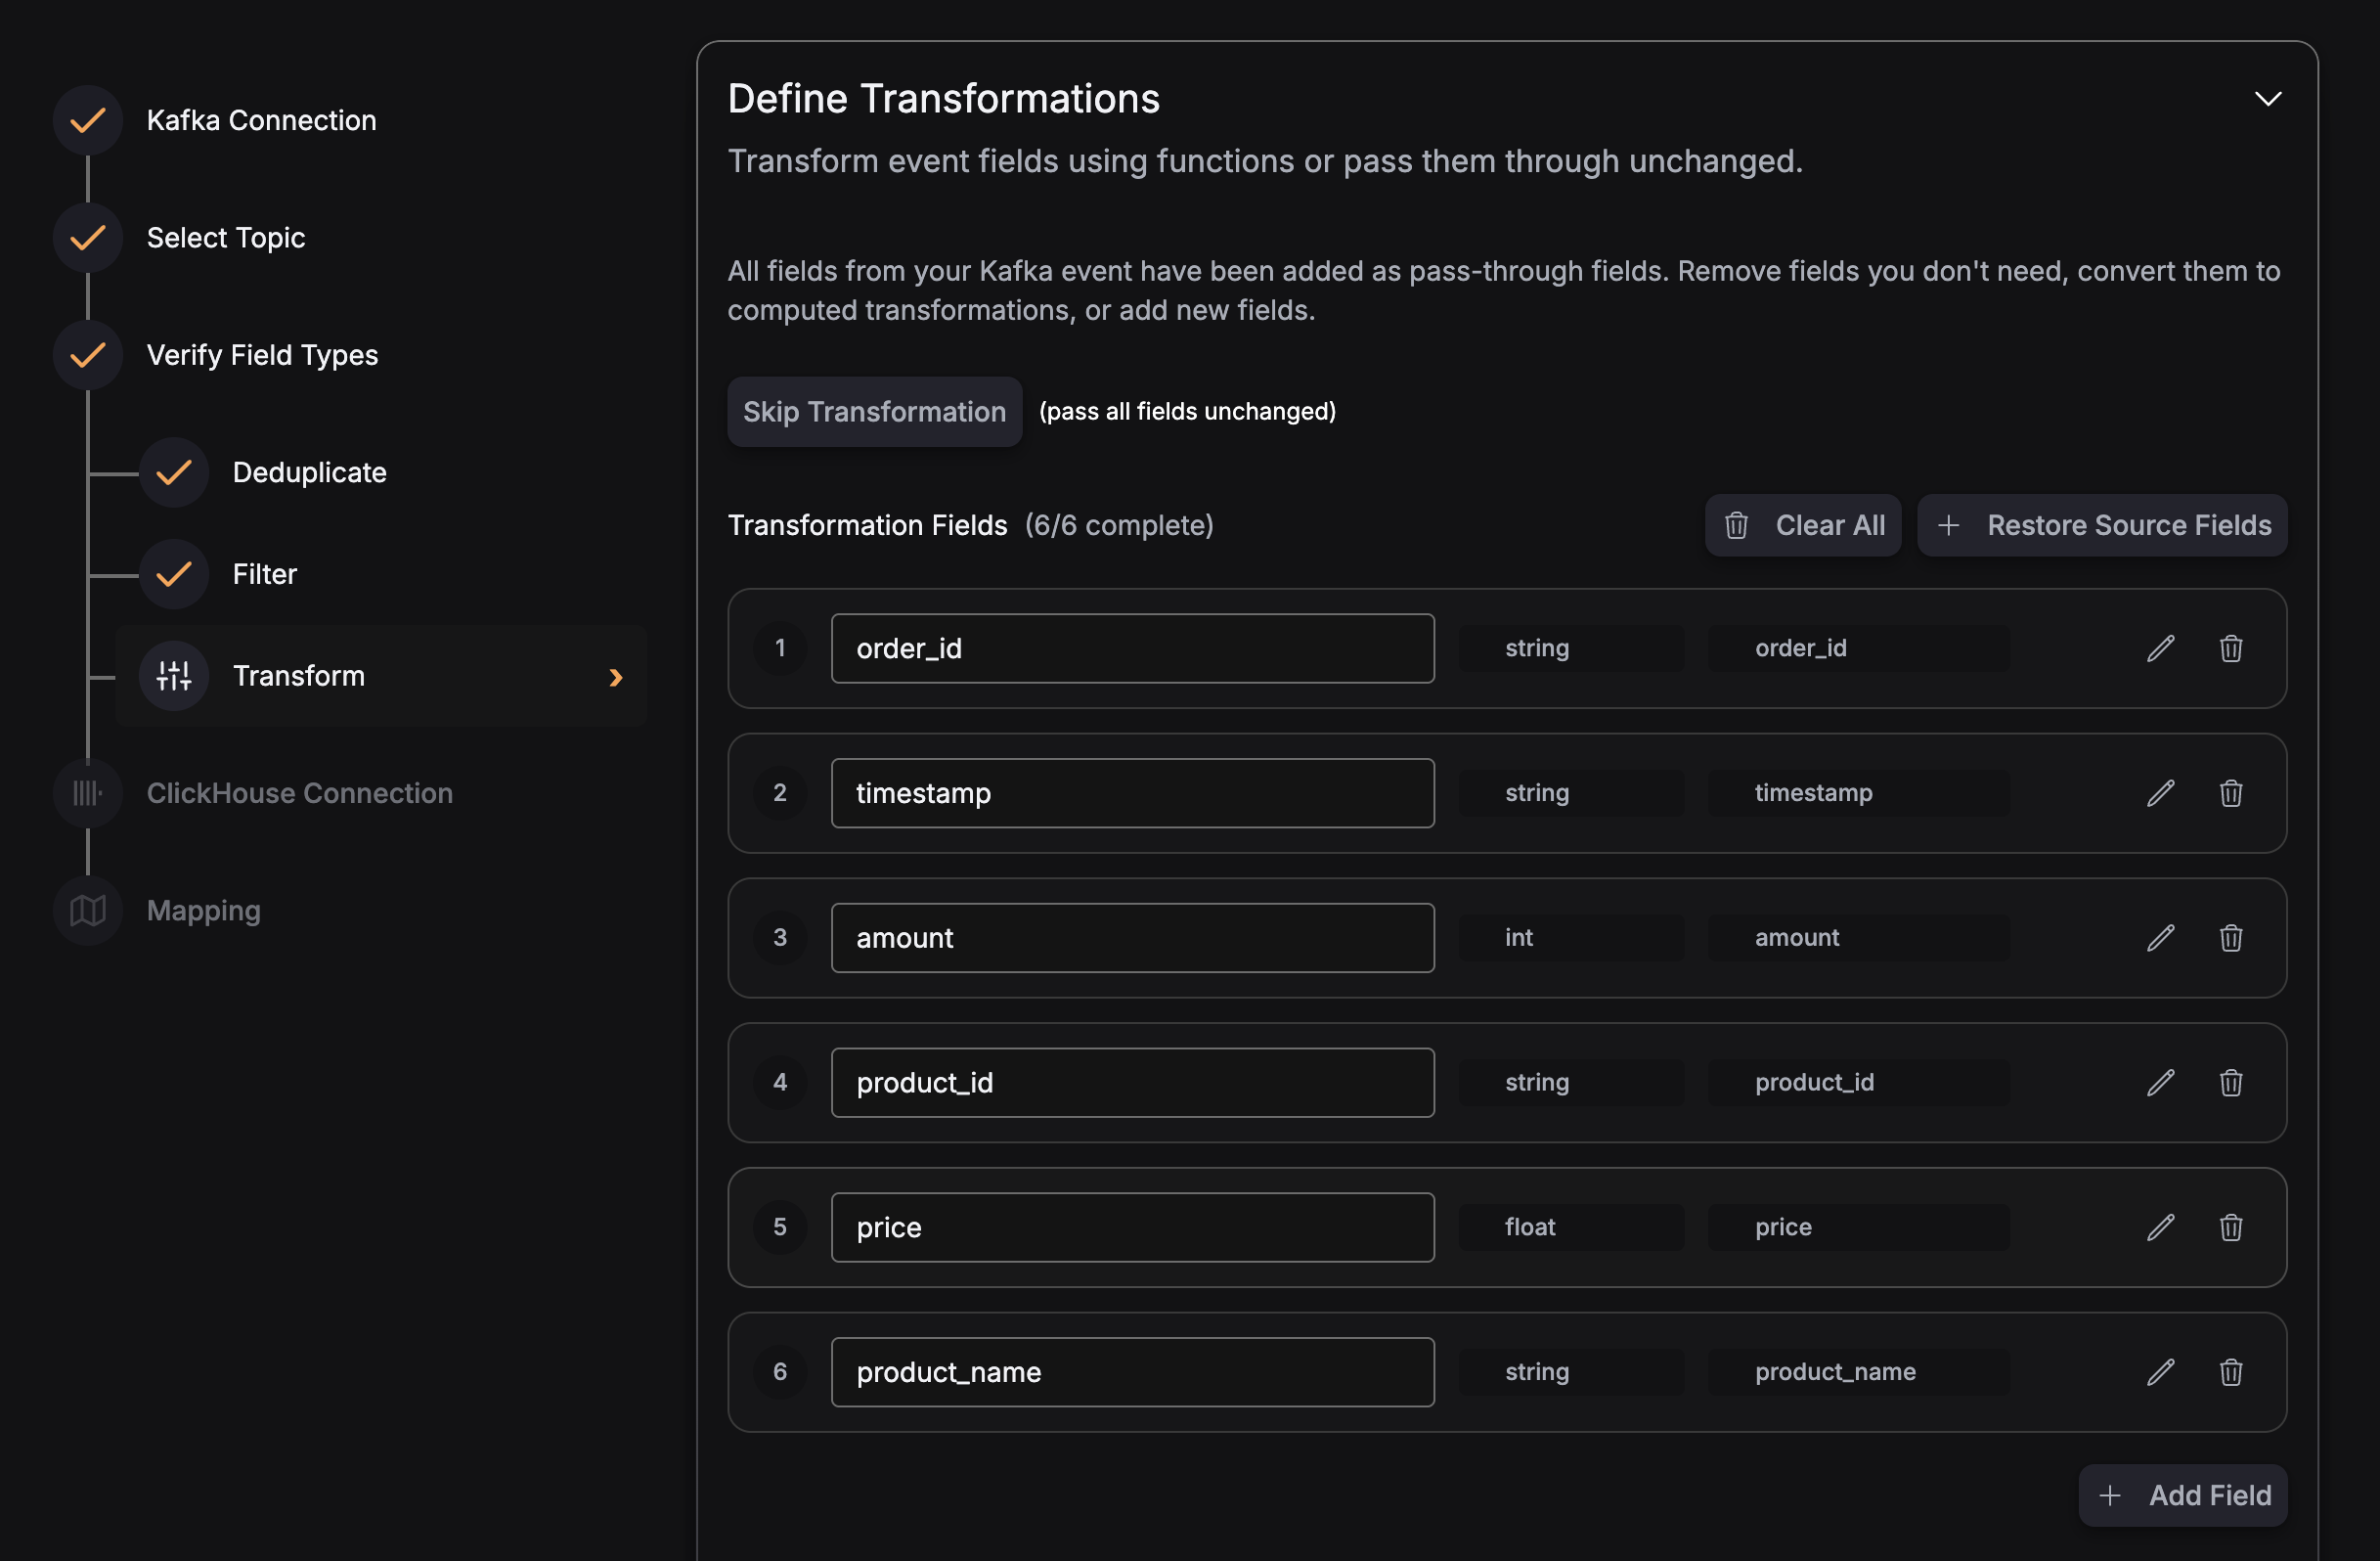Edit the order_id field with pencil icon
The width and height of the screenshot is (2380, 1561).
point(2160,648)
